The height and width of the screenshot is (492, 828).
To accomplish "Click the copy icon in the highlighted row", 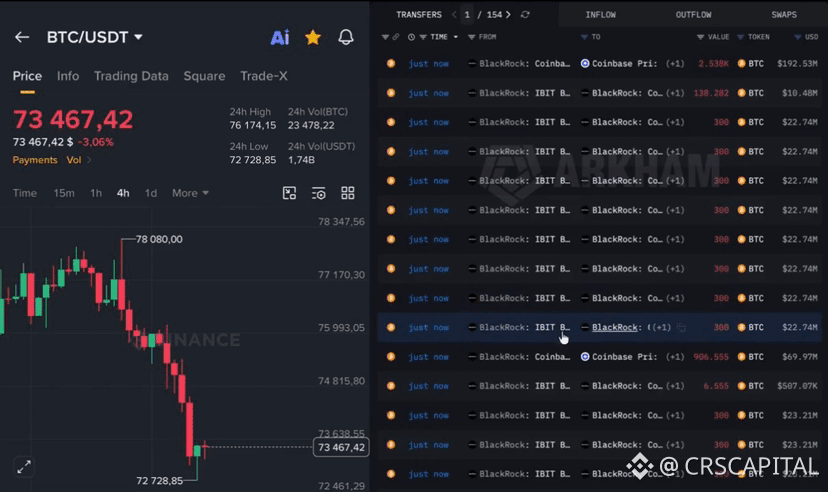I will pos(682,328).
